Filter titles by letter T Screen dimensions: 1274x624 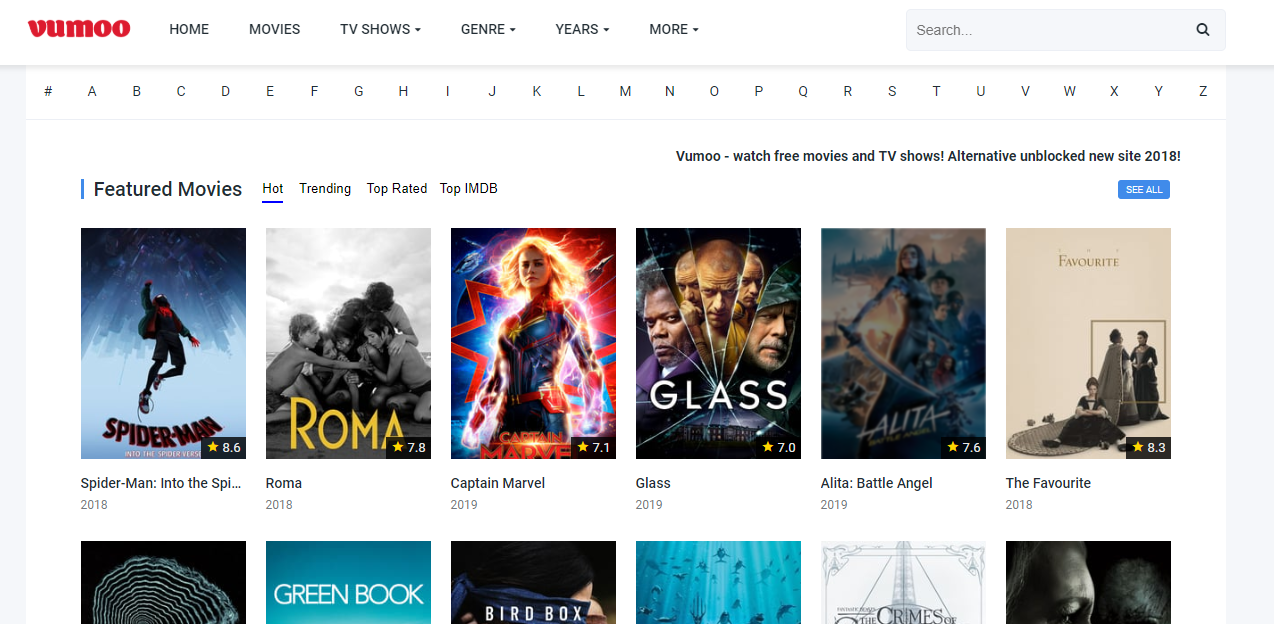click(x=937, y=91)
